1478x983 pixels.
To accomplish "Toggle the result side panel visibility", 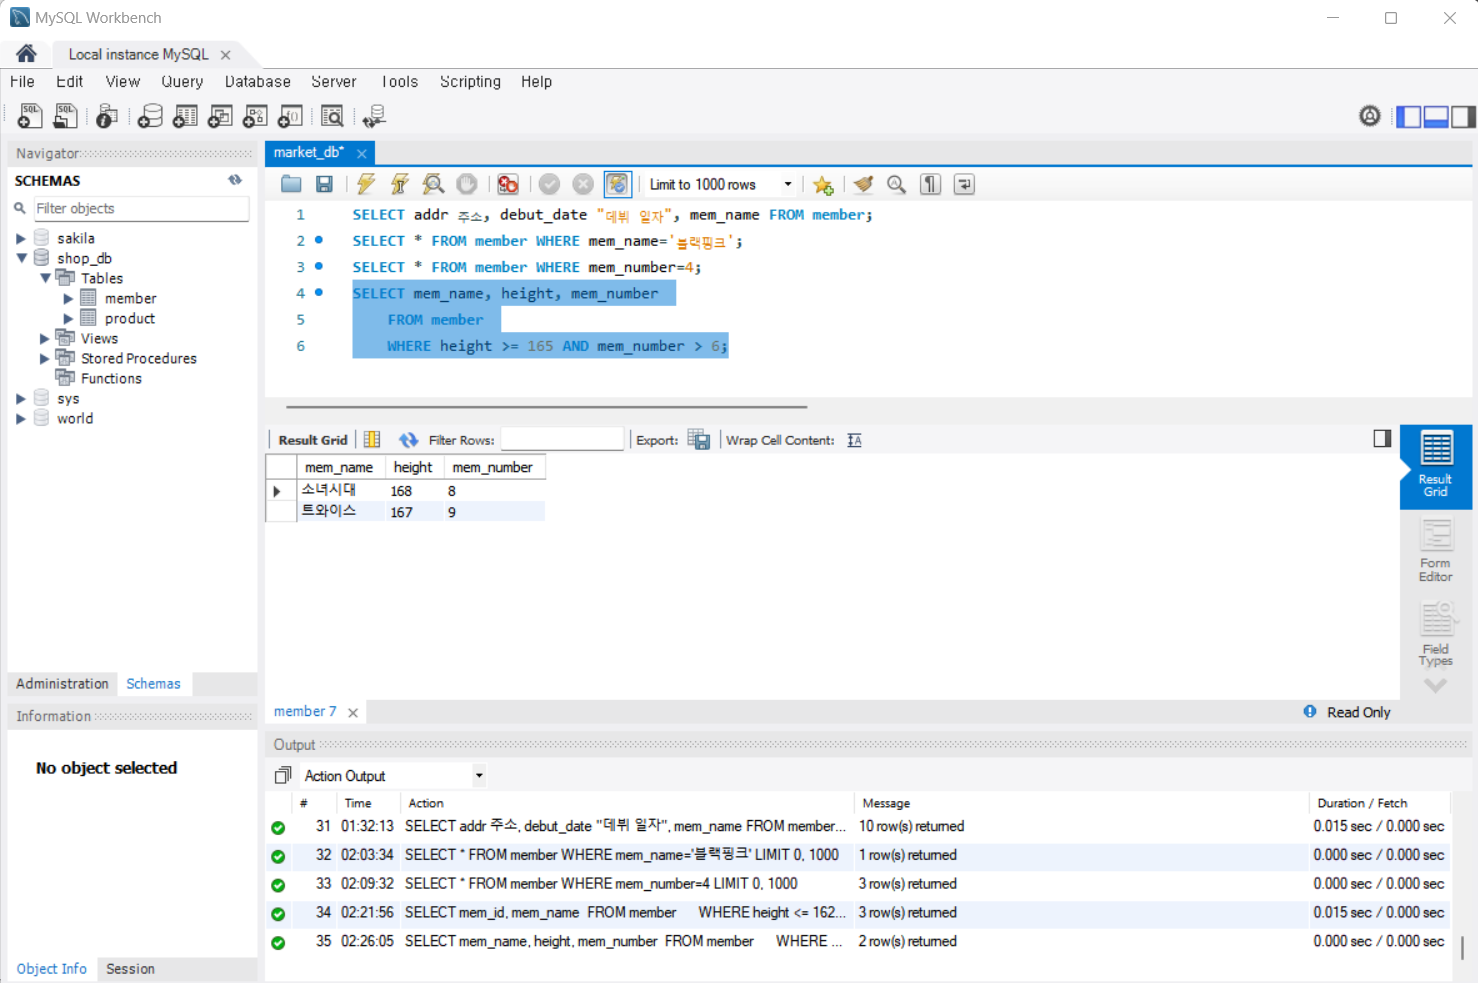I will tap(1382, 438).
